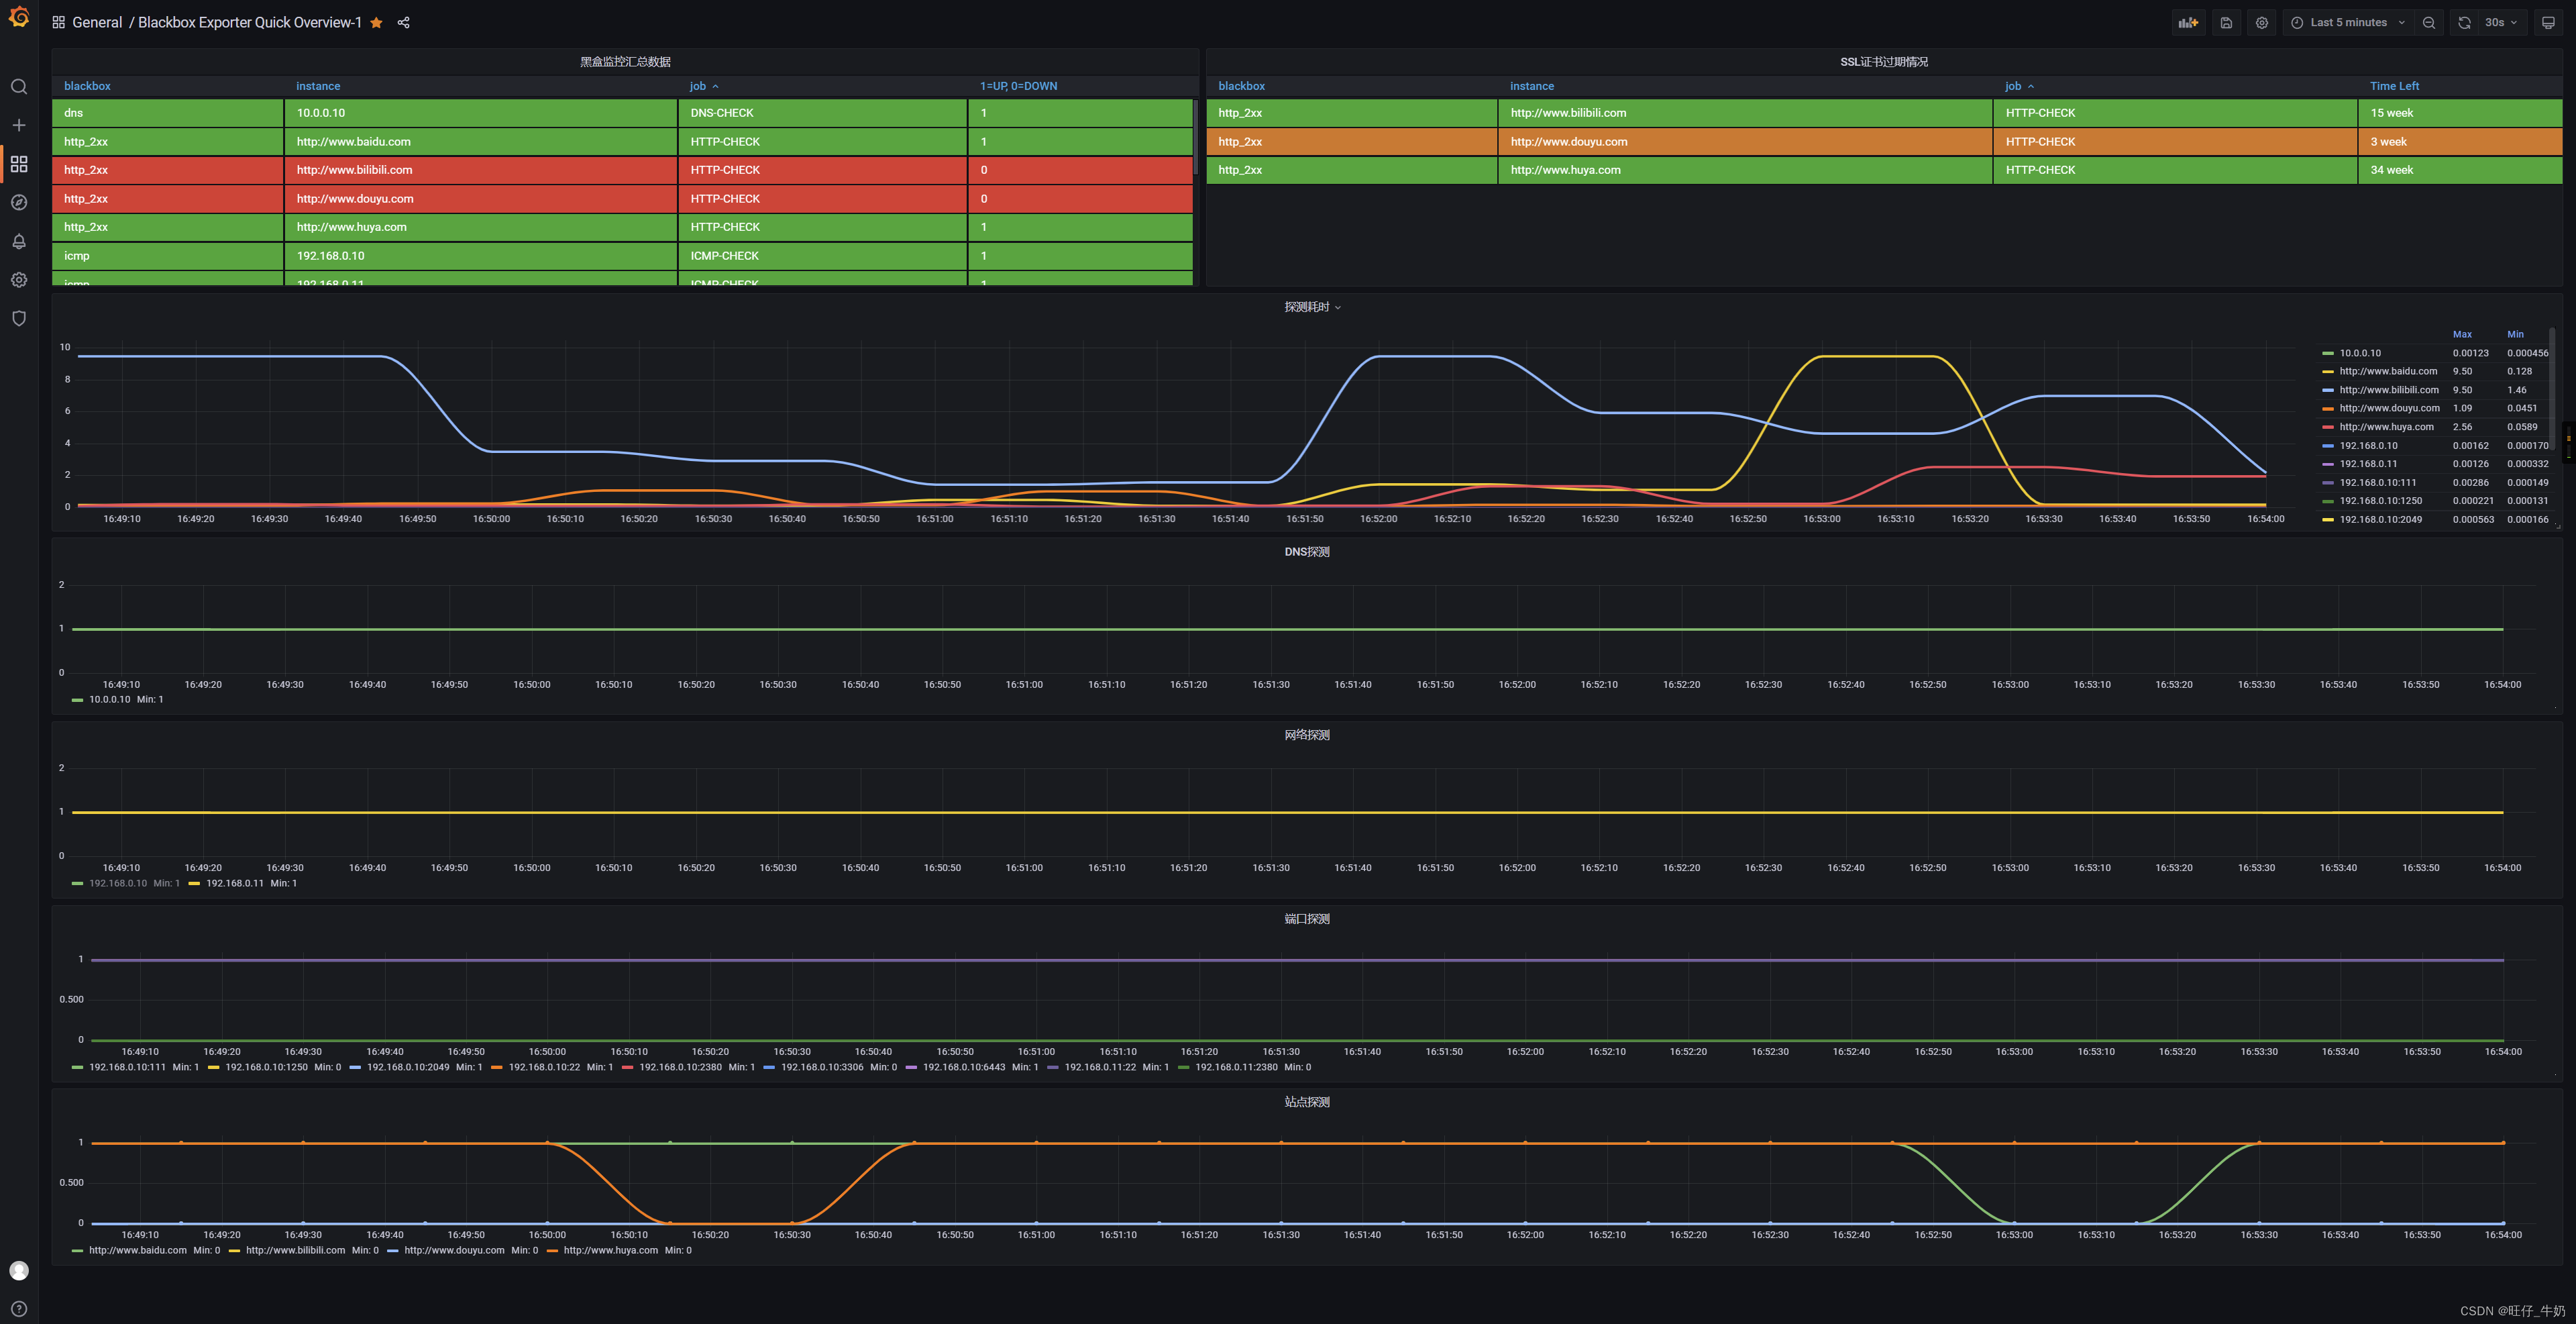This screenshot has width=2576, height=1324.
Task: Open Grafana home logo
Action: tap(19, 17)
